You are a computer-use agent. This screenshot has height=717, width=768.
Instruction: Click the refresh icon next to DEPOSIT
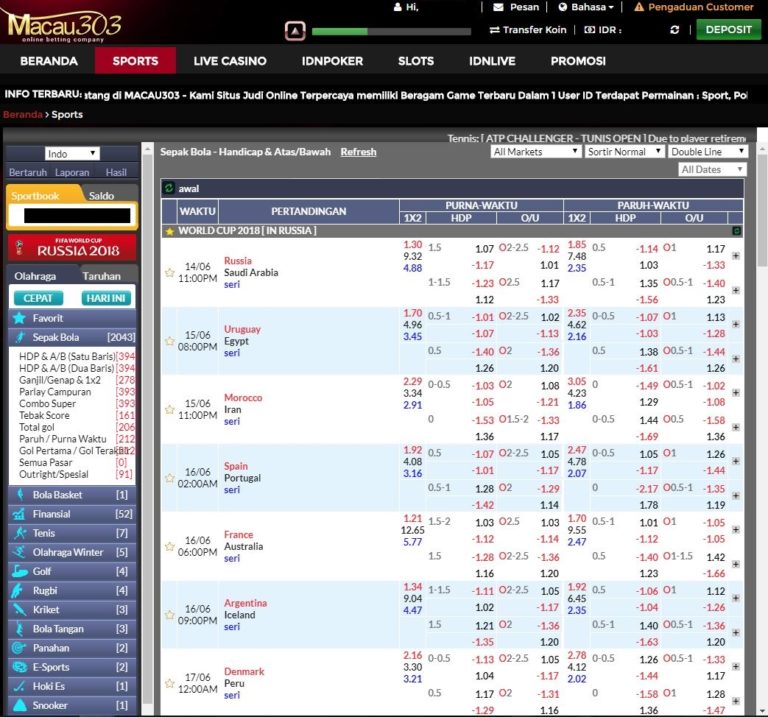(x=674, y=30)
